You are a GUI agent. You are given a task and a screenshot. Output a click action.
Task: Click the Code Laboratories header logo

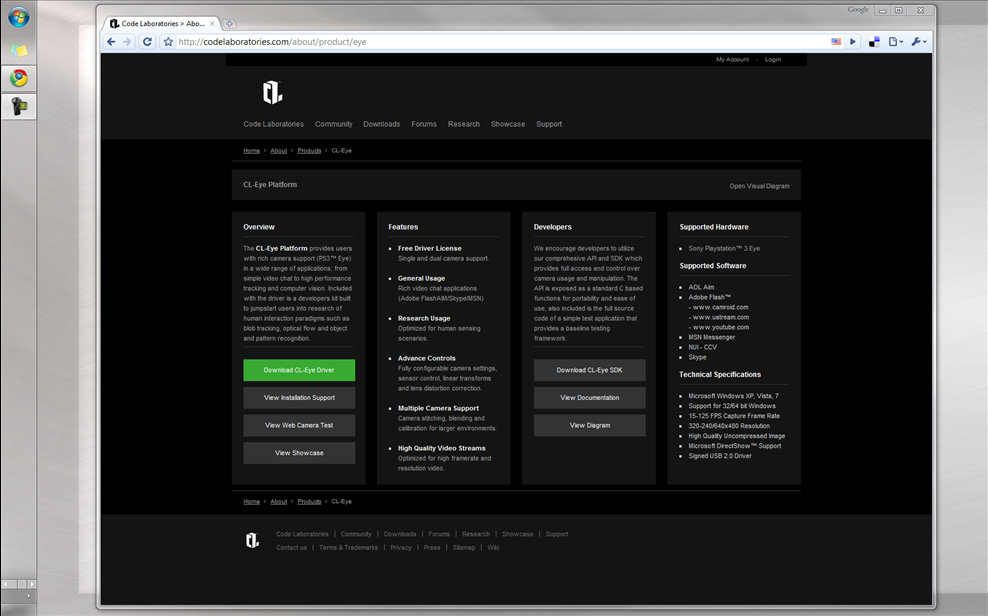tap(272, 93)
